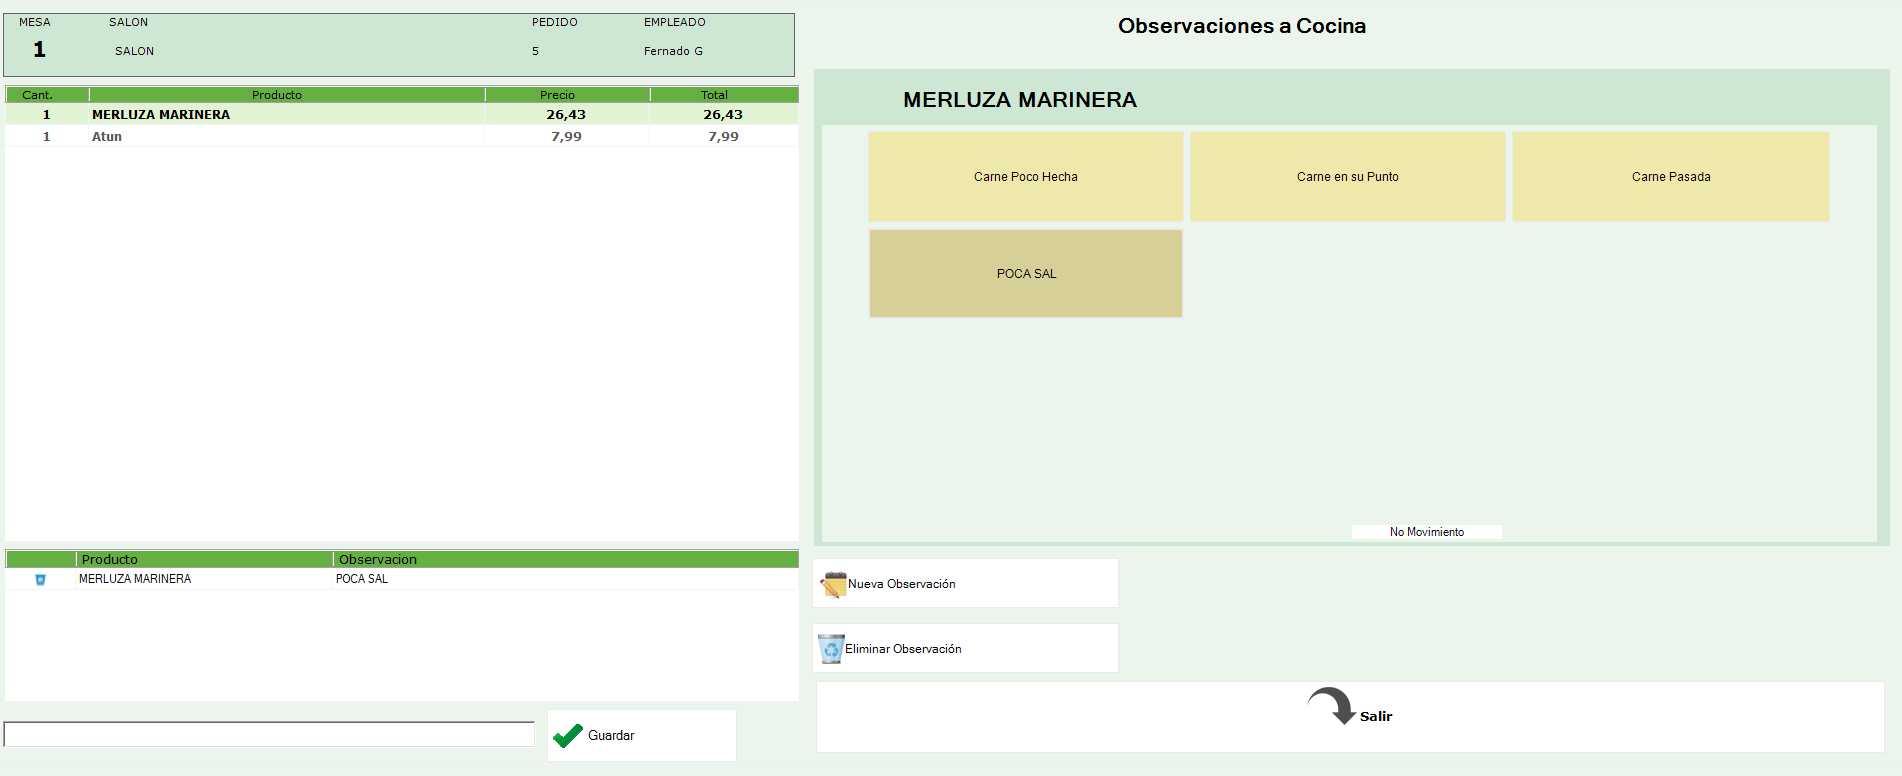Click the notepad icon for Nueva Observación
The image size is (1902, 776).
pyautogui.click(x=833, y=584)
